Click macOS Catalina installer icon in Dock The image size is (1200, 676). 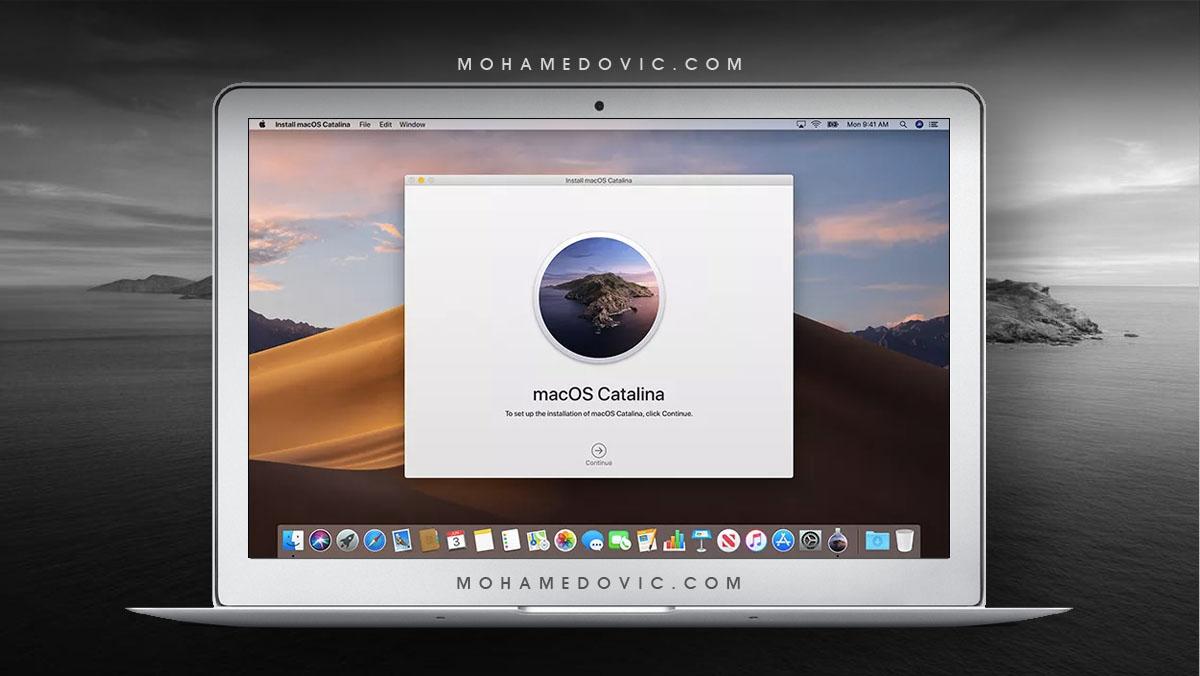[x=837, y=540]
